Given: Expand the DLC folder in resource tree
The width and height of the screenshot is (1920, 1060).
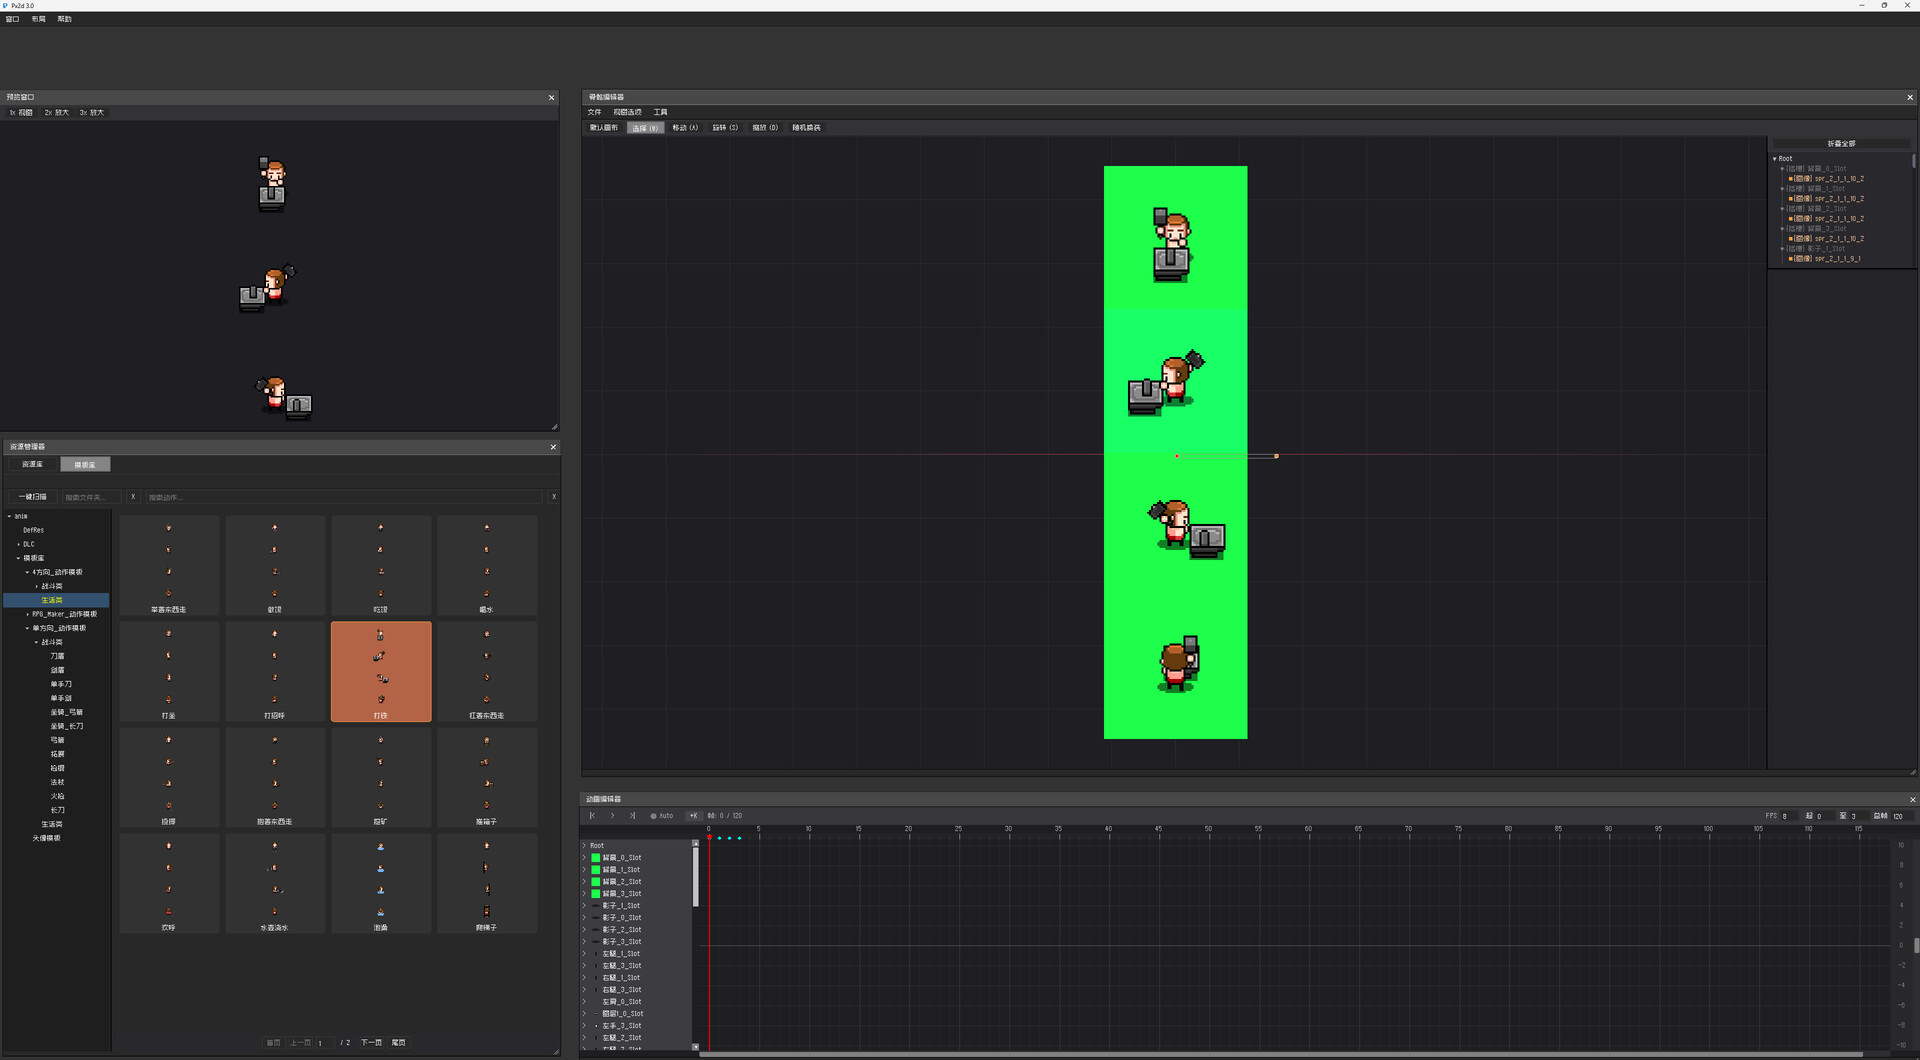Looking at the screenshot, I should point(19,545).
